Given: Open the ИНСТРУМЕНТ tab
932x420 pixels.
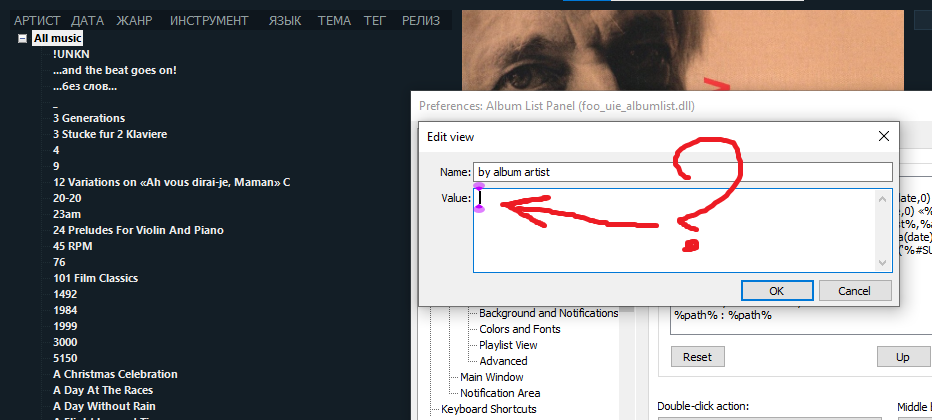Looking at the screenshot, I should 209,21.
